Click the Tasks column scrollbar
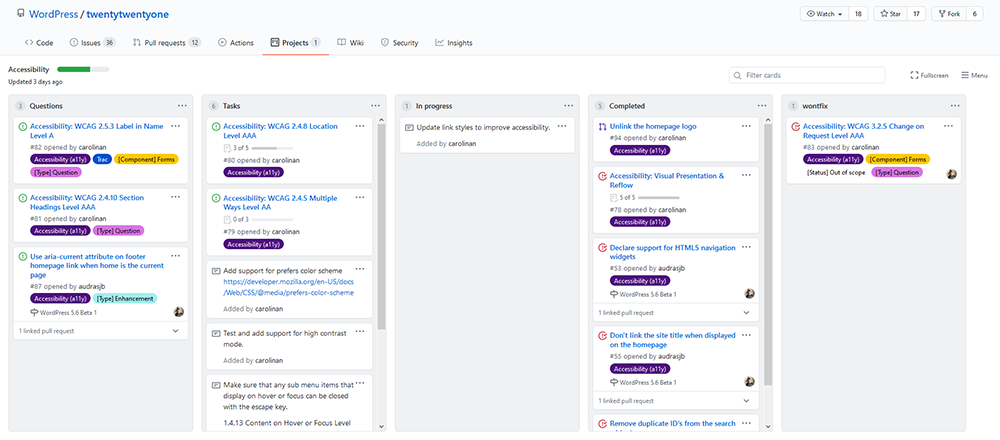The image size is (1000, 440). [x=381, y=226]
